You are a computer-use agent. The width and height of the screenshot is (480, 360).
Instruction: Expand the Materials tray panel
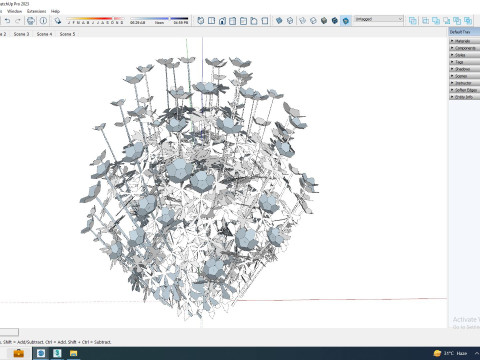coord(465,41)
